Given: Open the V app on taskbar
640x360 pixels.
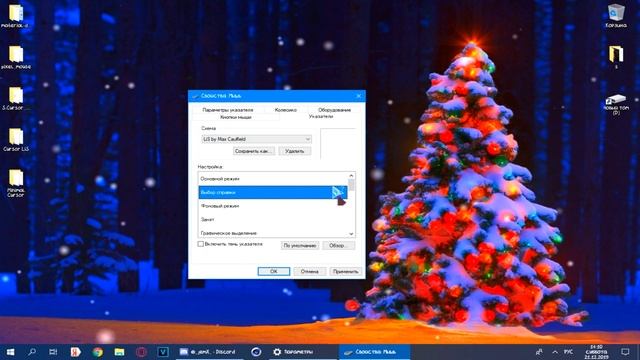Looking at the screenshot, I should [x=163, y=351].
